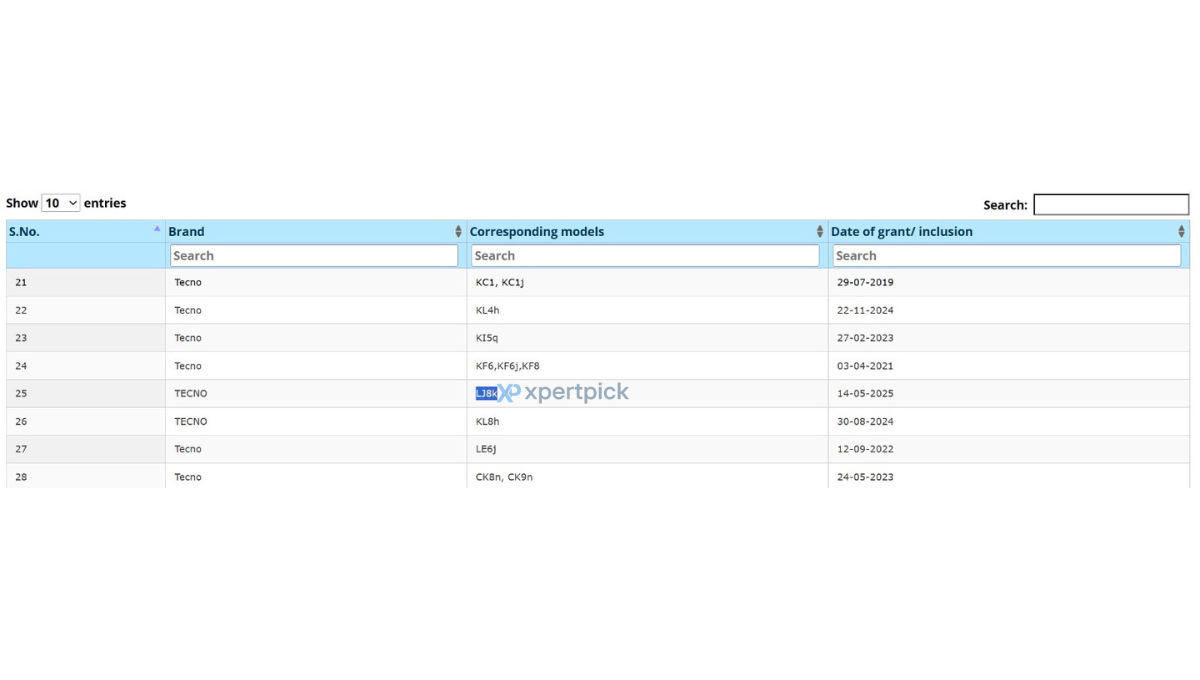Viewport: 1200px width, 680px height.
Task: Click the KC1, KC1j model cell
Action: [500, 283]
